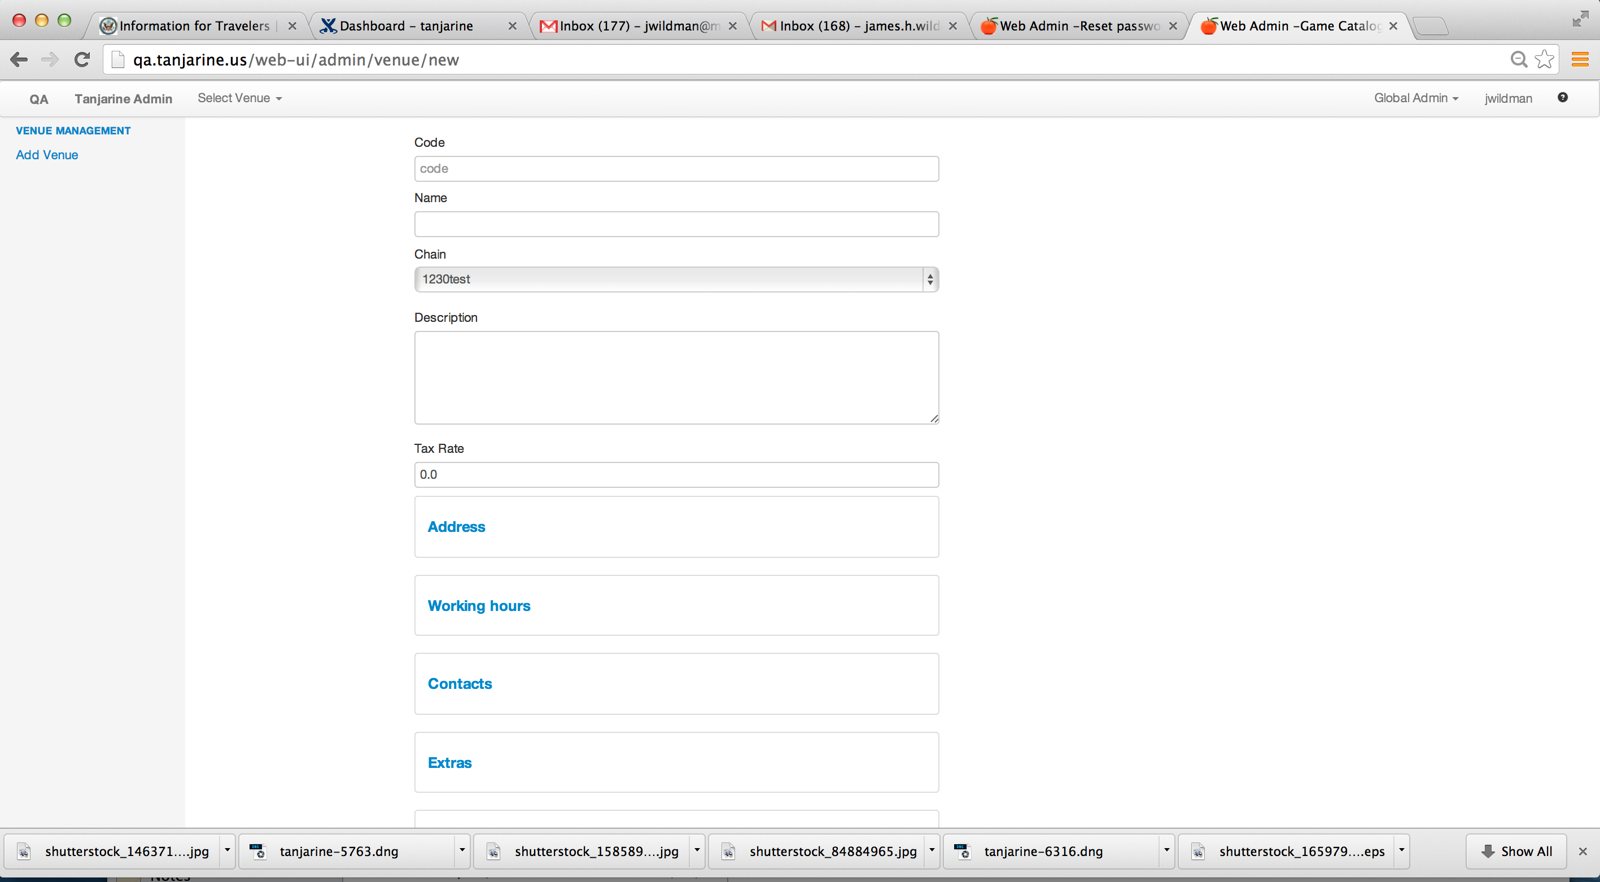This screenshot has width=1600, height=882.
Task: Close the Dashboard - tanjarine tab
Action: [x=512, y=26]
